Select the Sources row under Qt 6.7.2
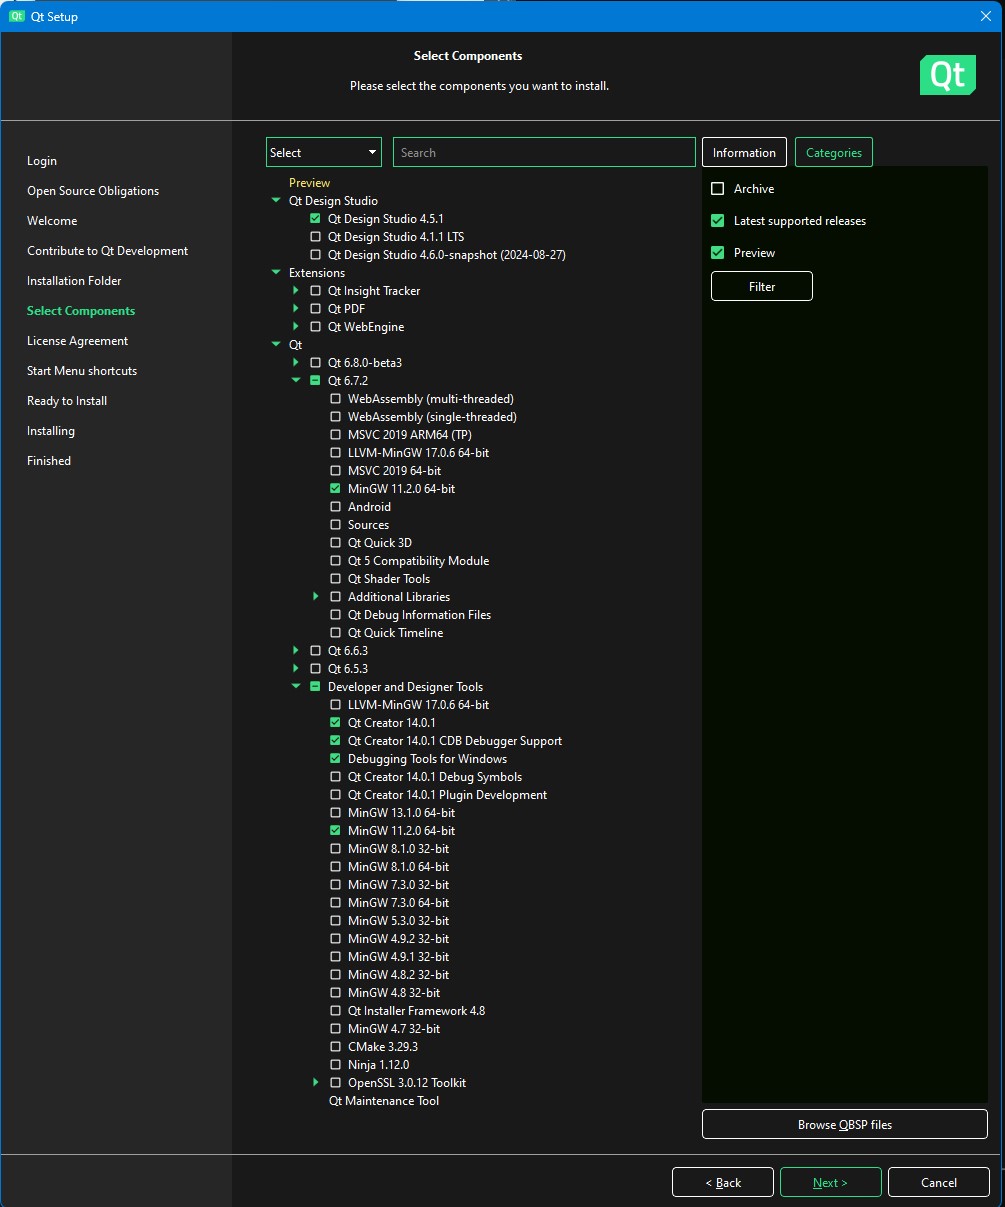Image resolution: width=1005 pixels, height=1207 pixels. coord(368,525)
